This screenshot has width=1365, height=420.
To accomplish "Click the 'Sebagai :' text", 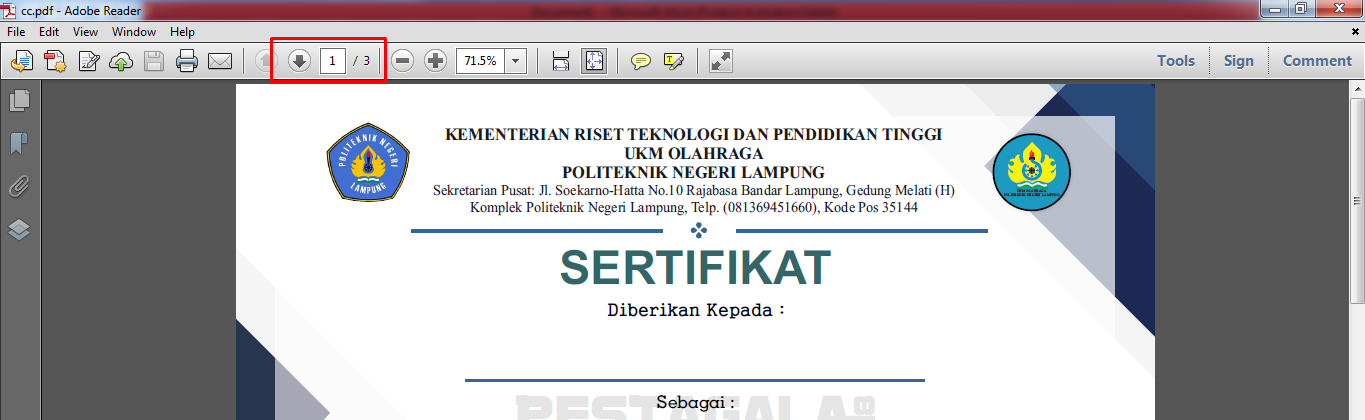I will (696, 403).
